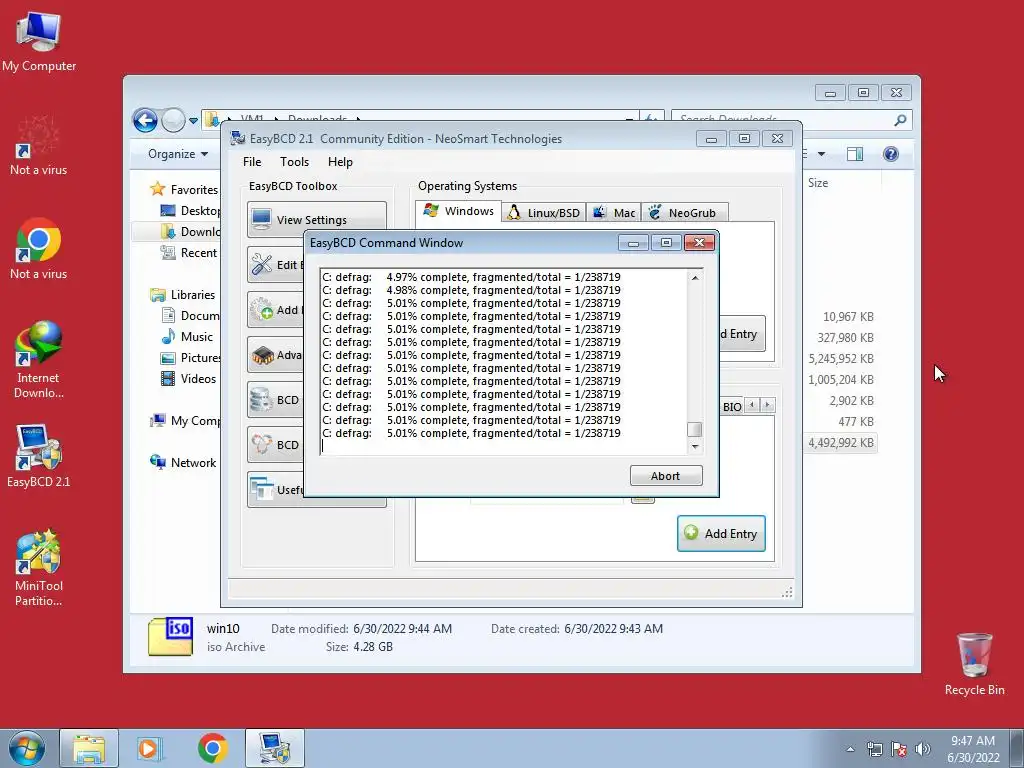Show hidden tray icons arrow
Screen dimensions: 1024x768
click(850, 749)
